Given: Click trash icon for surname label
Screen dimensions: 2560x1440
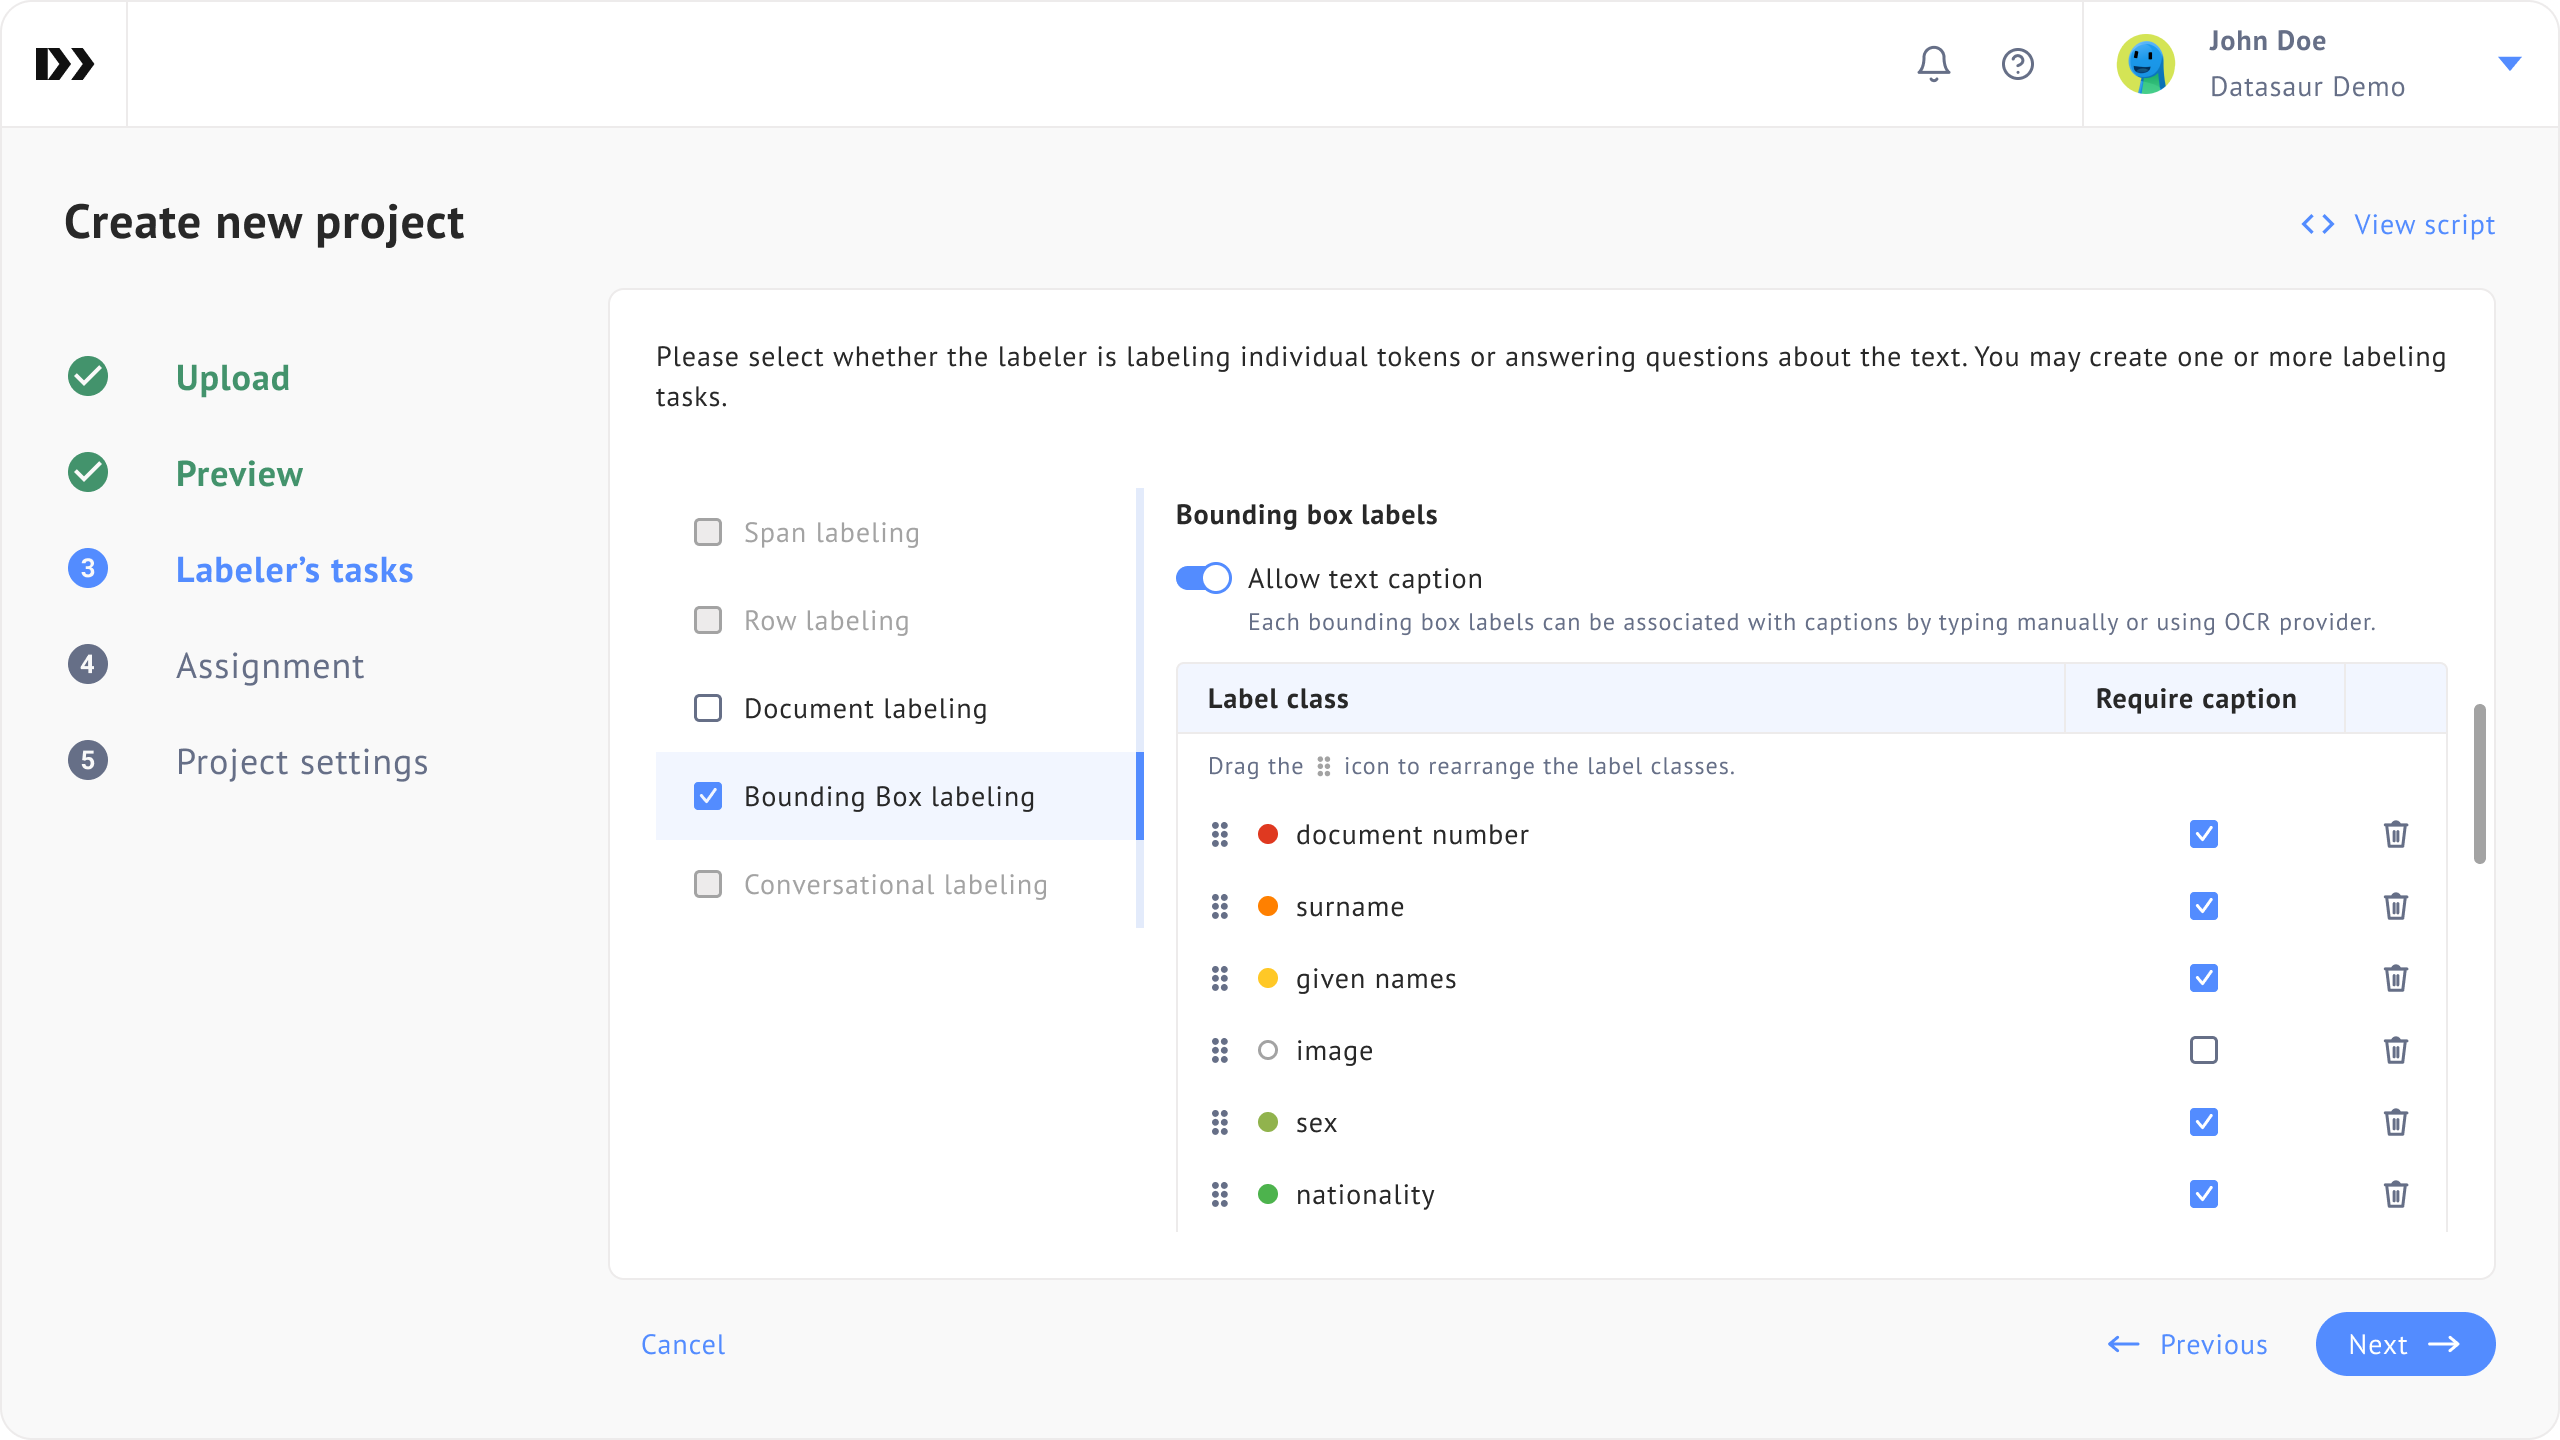Looking at the screenshot, I should click(2395, 906).
